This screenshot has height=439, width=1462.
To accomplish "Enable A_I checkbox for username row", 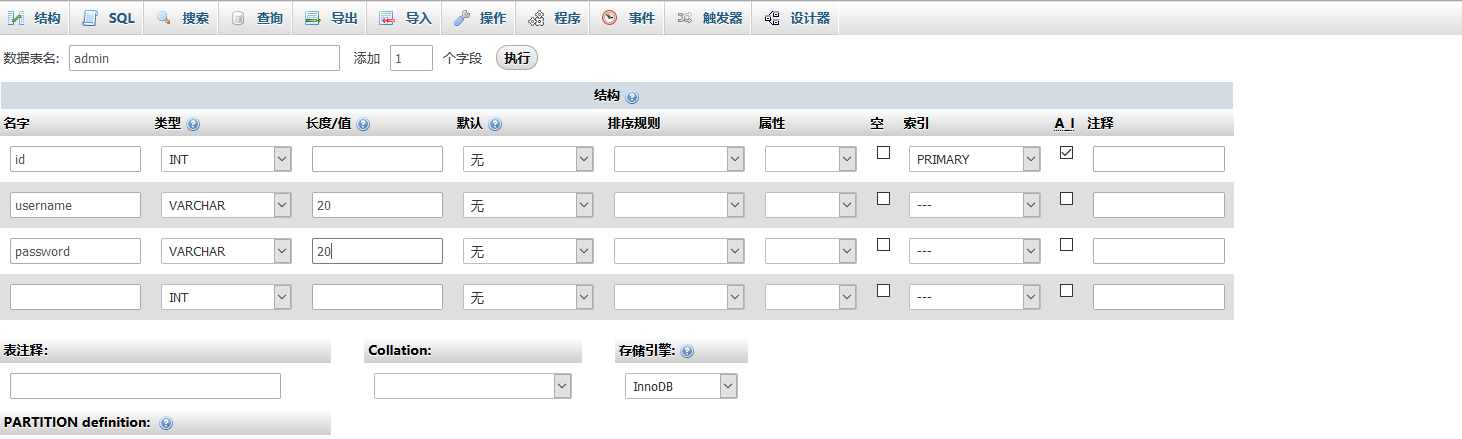I will [x=1066, y=199].
